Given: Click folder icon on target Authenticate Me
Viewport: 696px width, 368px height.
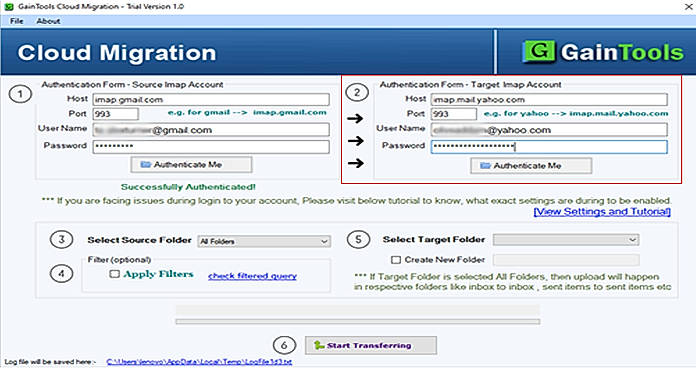Looking at the screenshot, I should pyautogui.click(x=486, y=166).
